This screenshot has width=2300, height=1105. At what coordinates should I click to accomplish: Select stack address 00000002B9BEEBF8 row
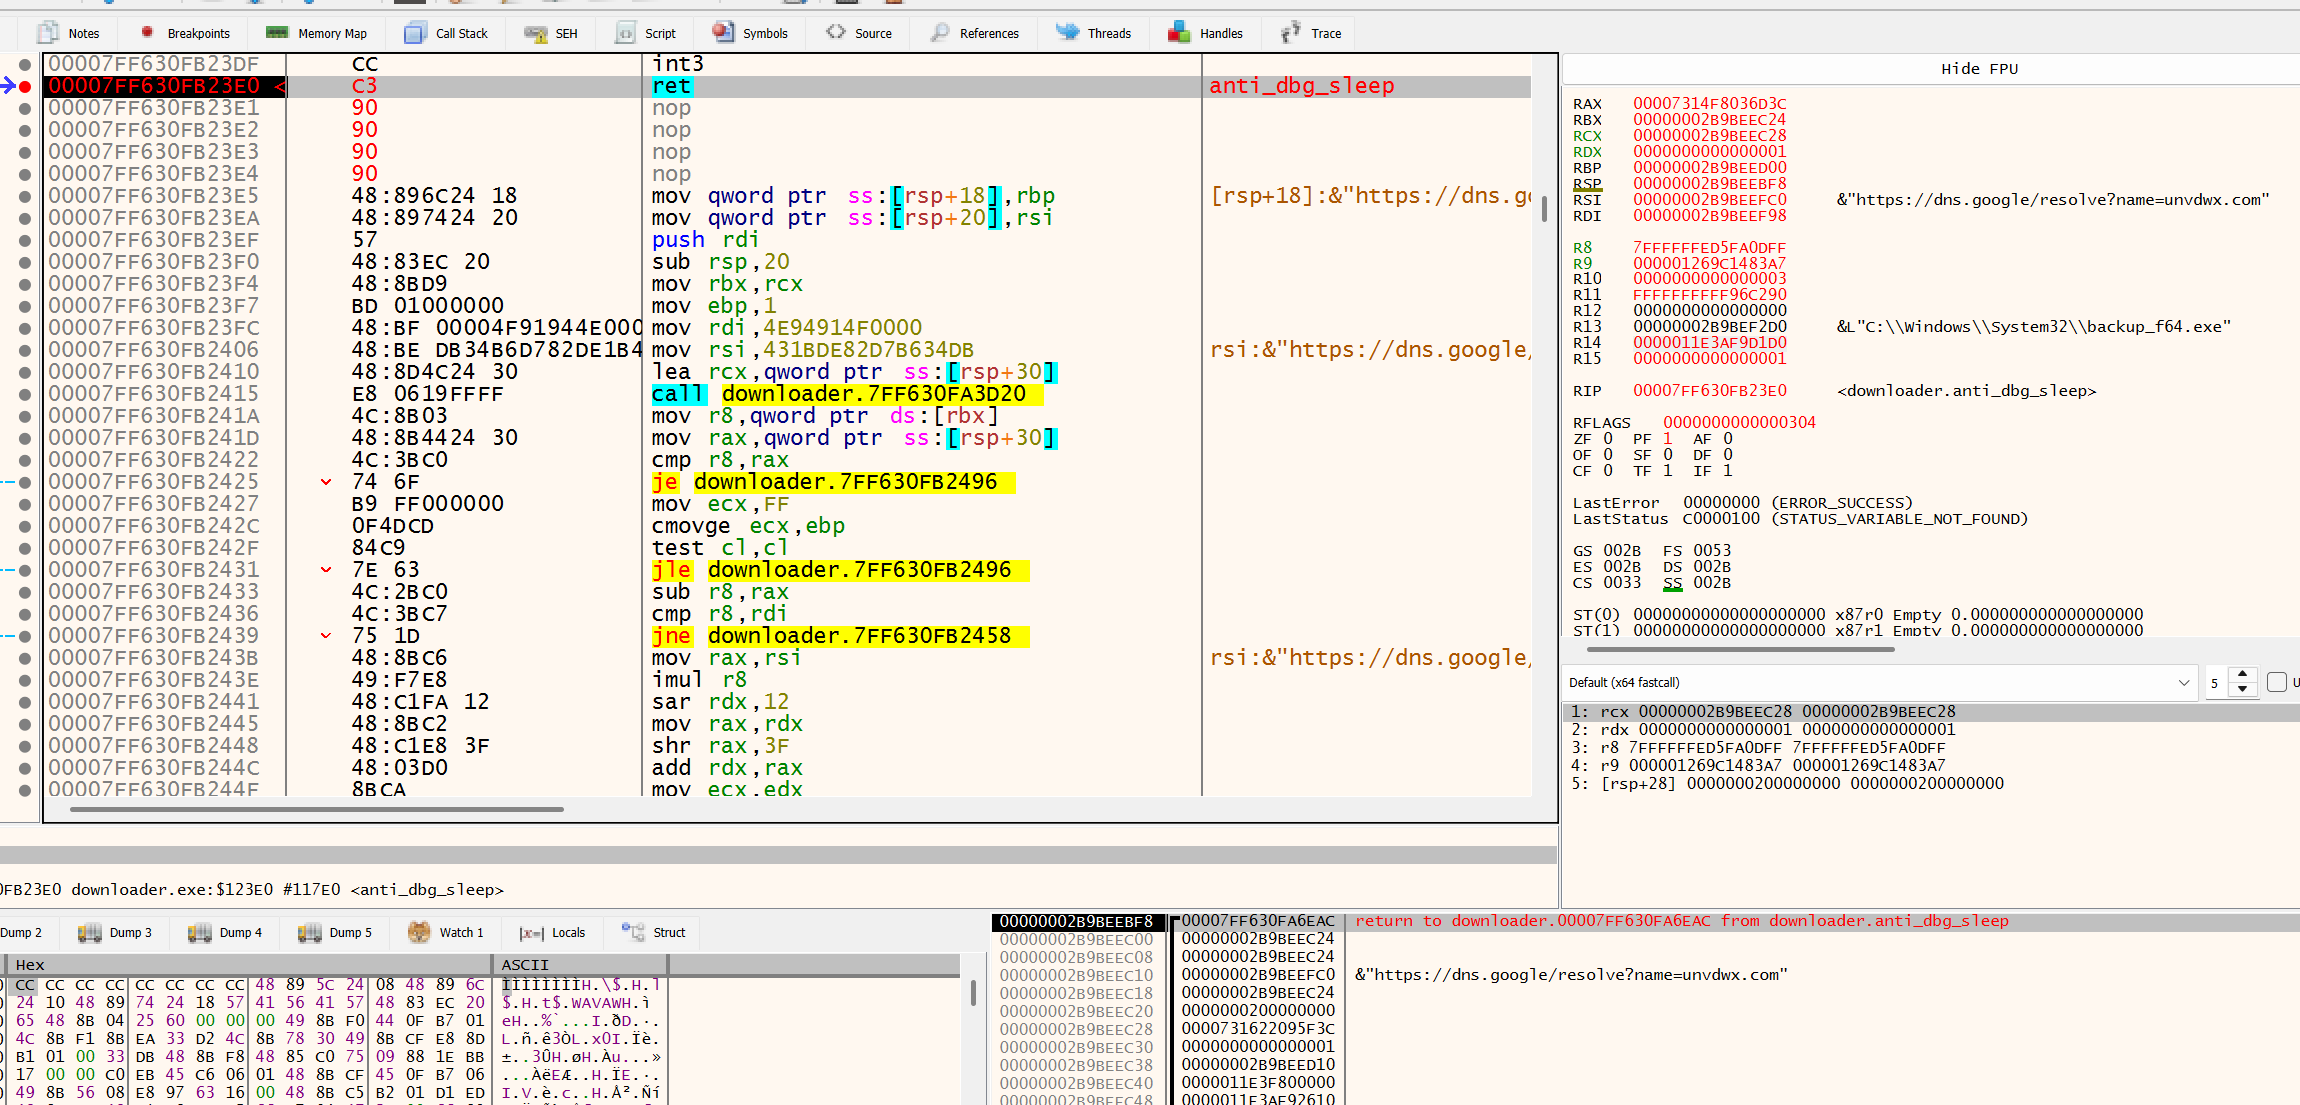(1078, 921)
